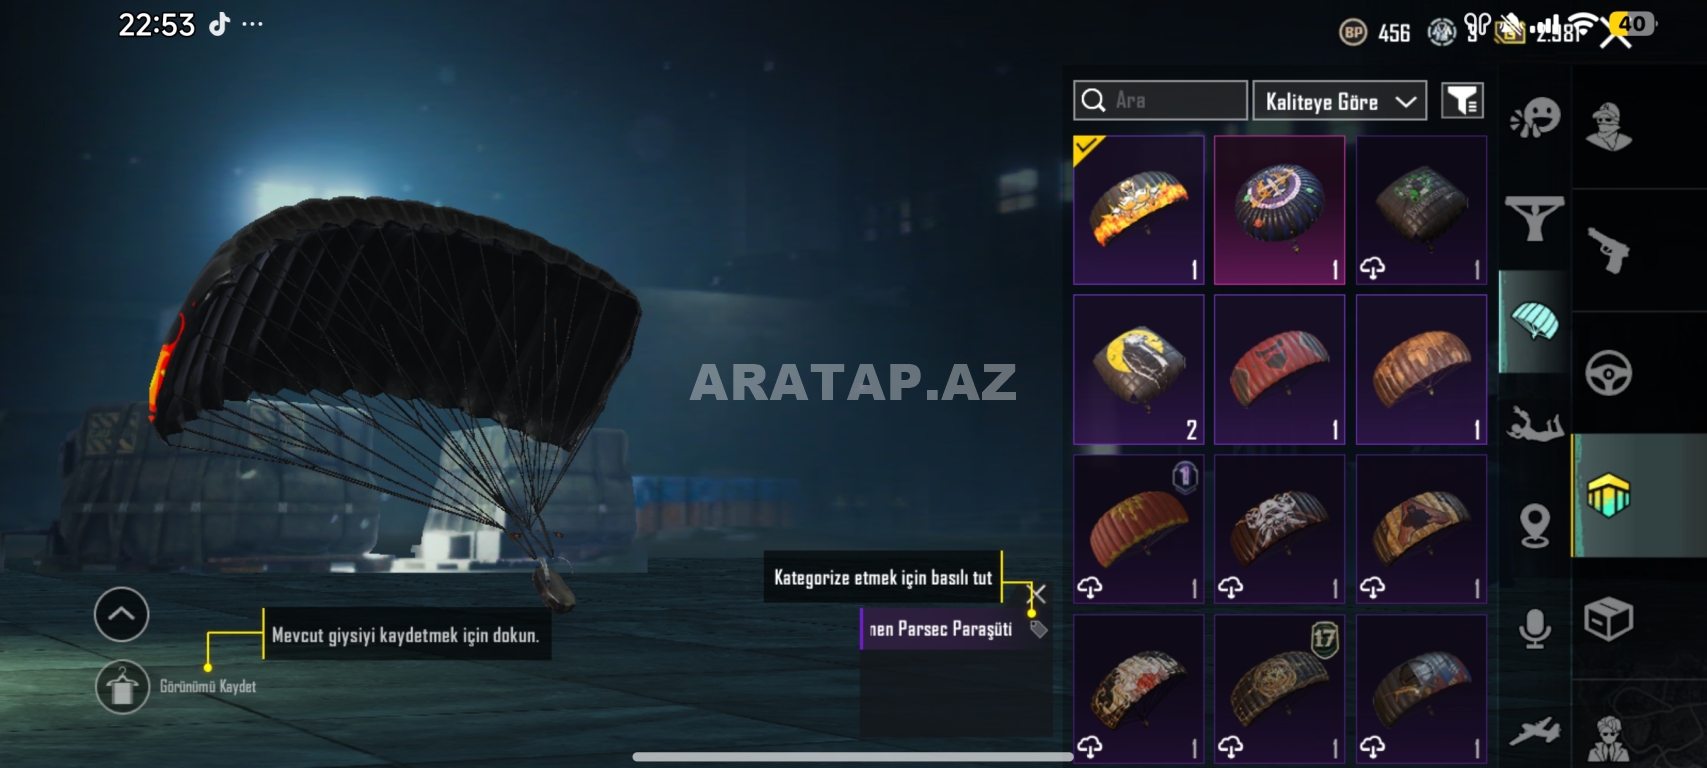Viewport: 1707px width, 768px height.
Task: Open the vehicle steering wheel category
Action: [1609, 373]
